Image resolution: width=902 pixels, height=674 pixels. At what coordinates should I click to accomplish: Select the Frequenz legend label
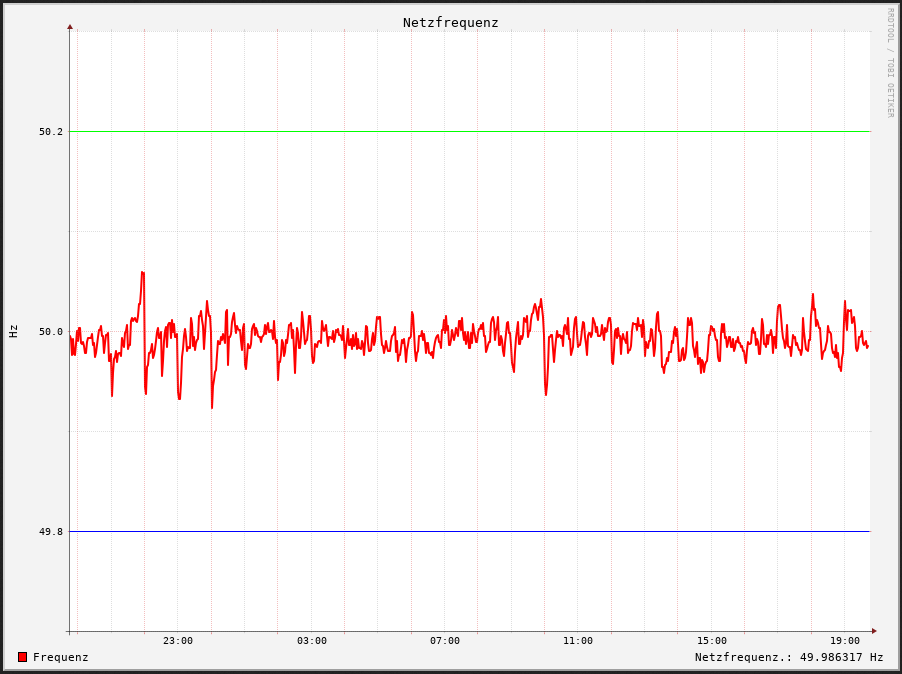pos(60,657)
